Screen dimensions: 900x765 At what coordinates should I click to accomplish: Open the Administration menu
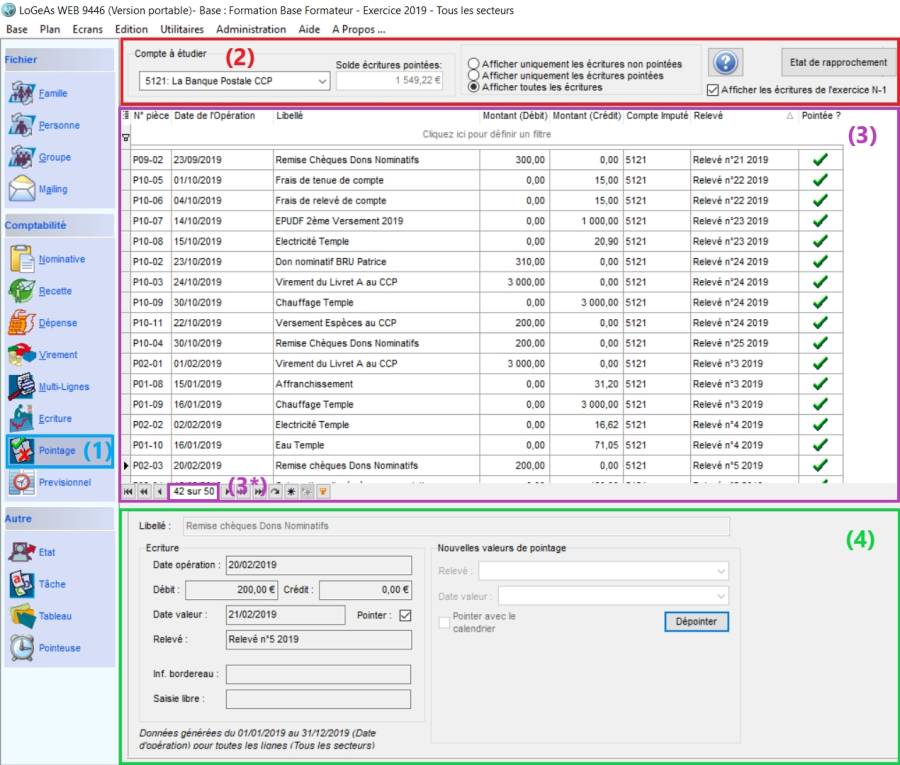coord(251,29)
